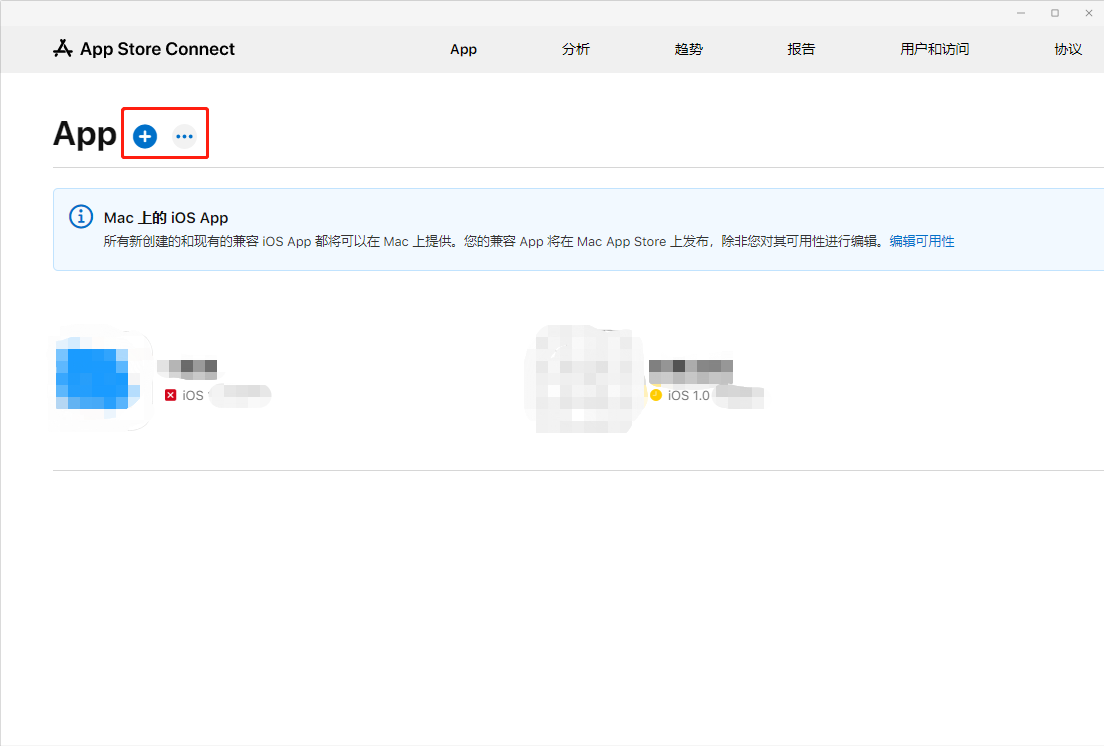Image resolution: width=1104 pixels, height=746 pixels.
Task: Click the iOS label of the first app
Action: pos(190,394)
